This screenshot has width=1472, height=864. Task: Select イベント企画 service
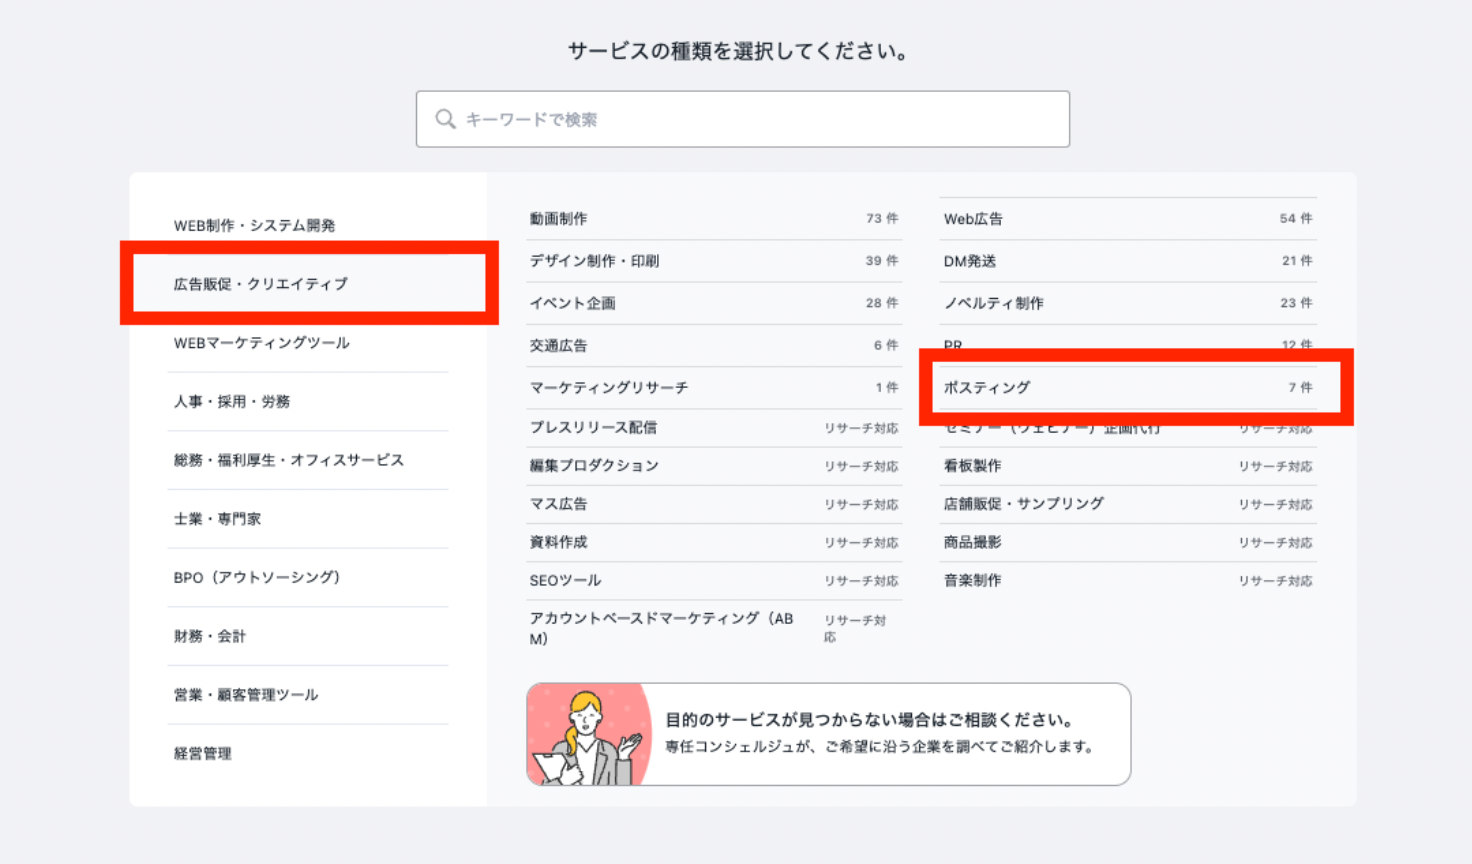pyautogui.click(x=573, y=303)
